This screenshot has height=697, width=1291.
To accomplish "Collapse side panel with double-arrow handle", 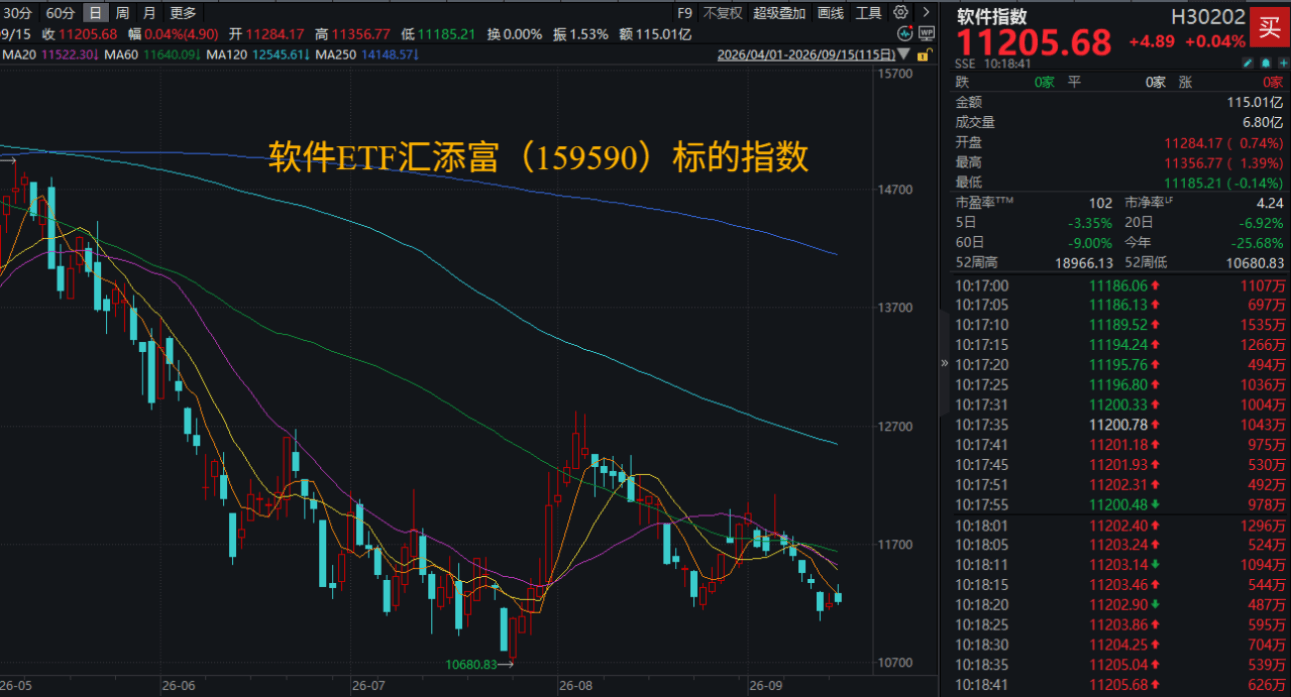I will (944, 363).
